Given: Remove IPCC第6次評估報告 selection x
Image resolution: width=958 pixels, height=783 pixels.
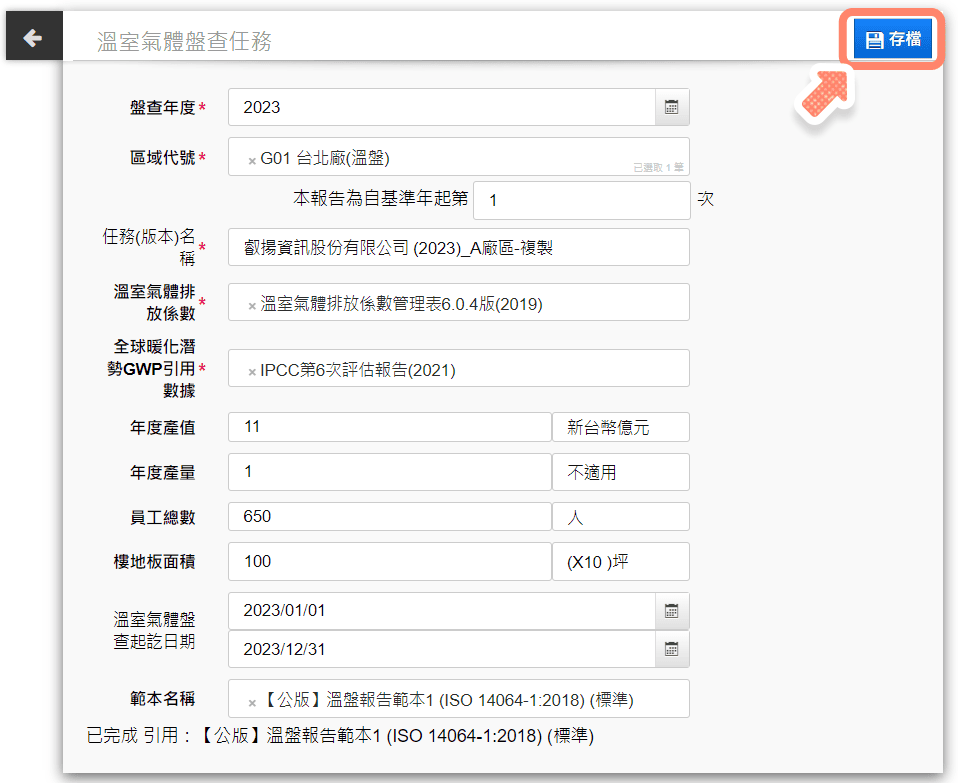Looking at the screenshot, I should [x=251, y=371].
